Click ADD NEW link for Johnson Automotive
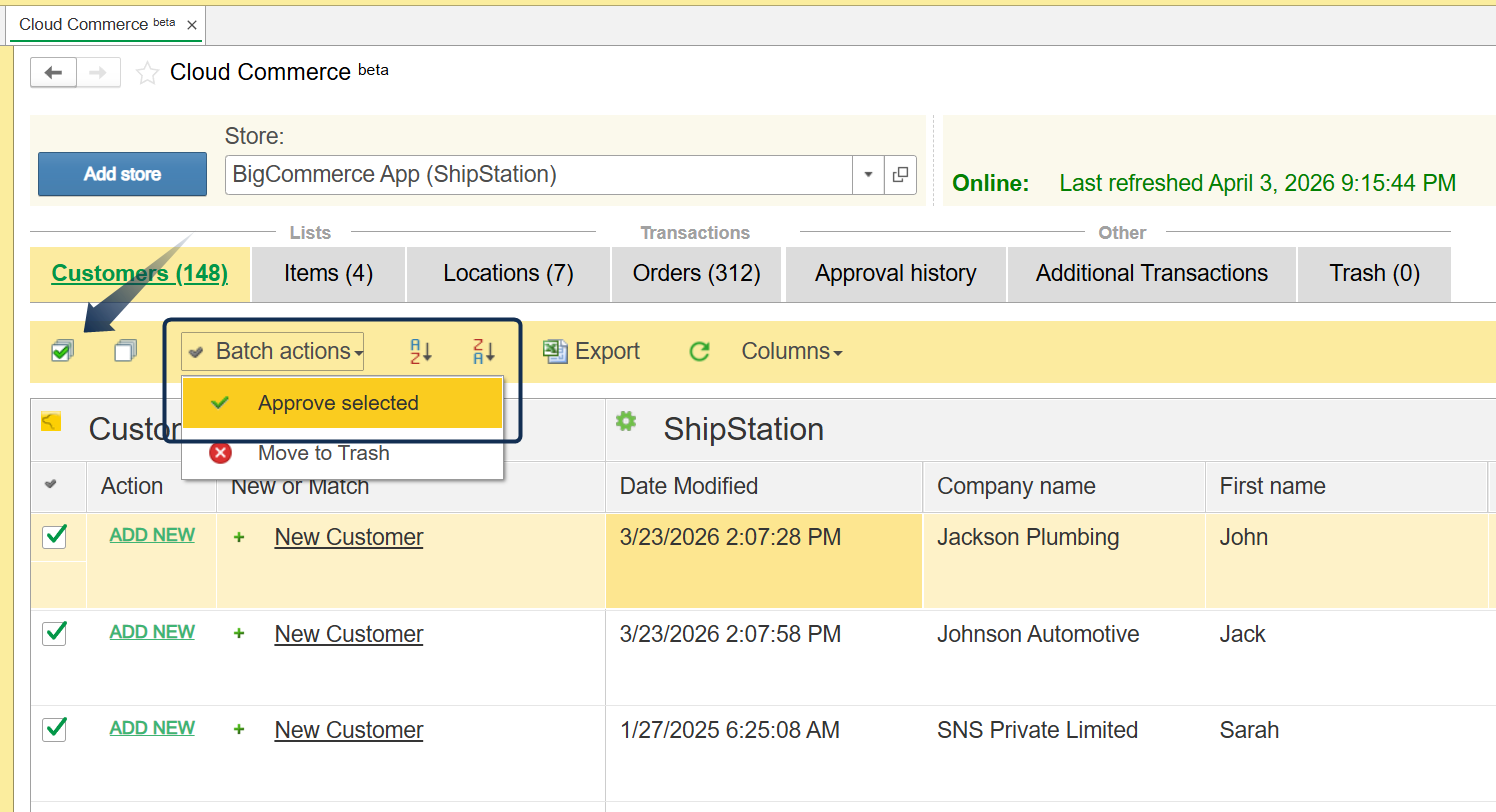 [152, 632]
